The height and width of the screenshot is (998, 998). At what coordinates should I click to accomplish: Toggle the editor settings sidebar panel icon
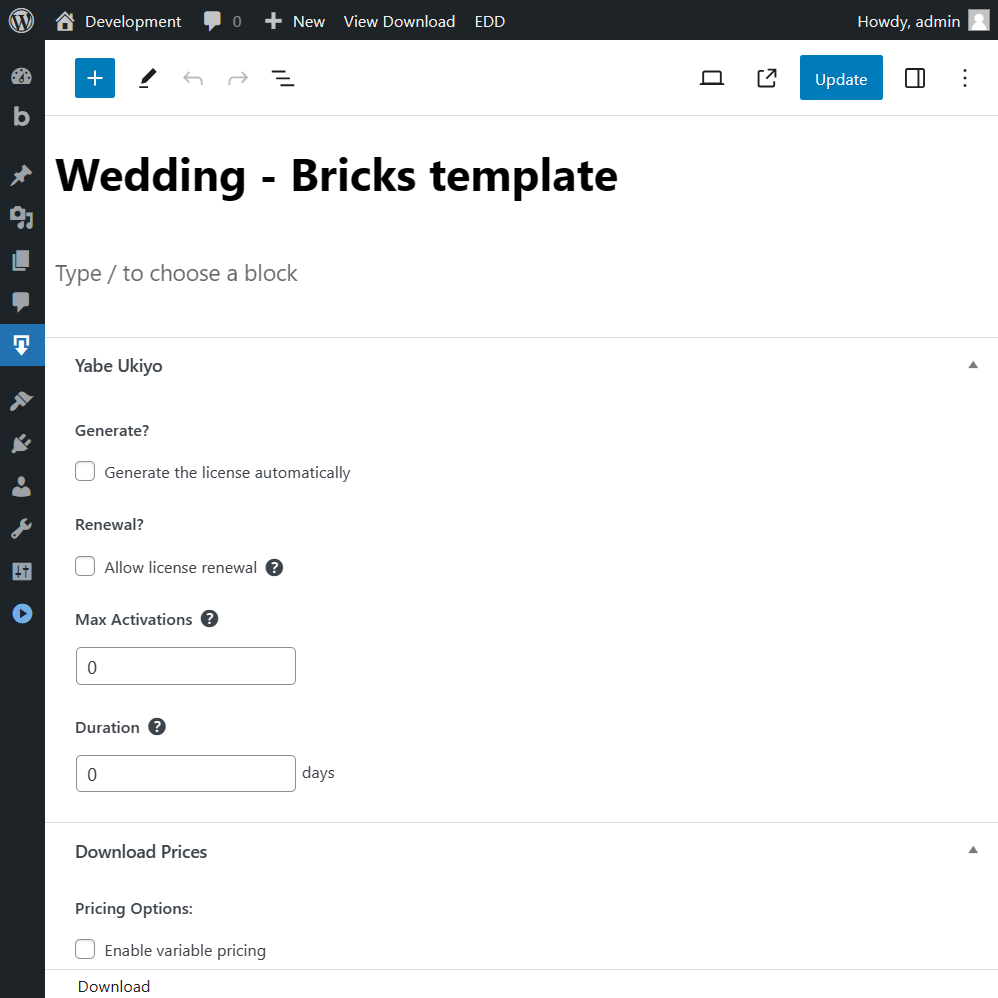914,77
